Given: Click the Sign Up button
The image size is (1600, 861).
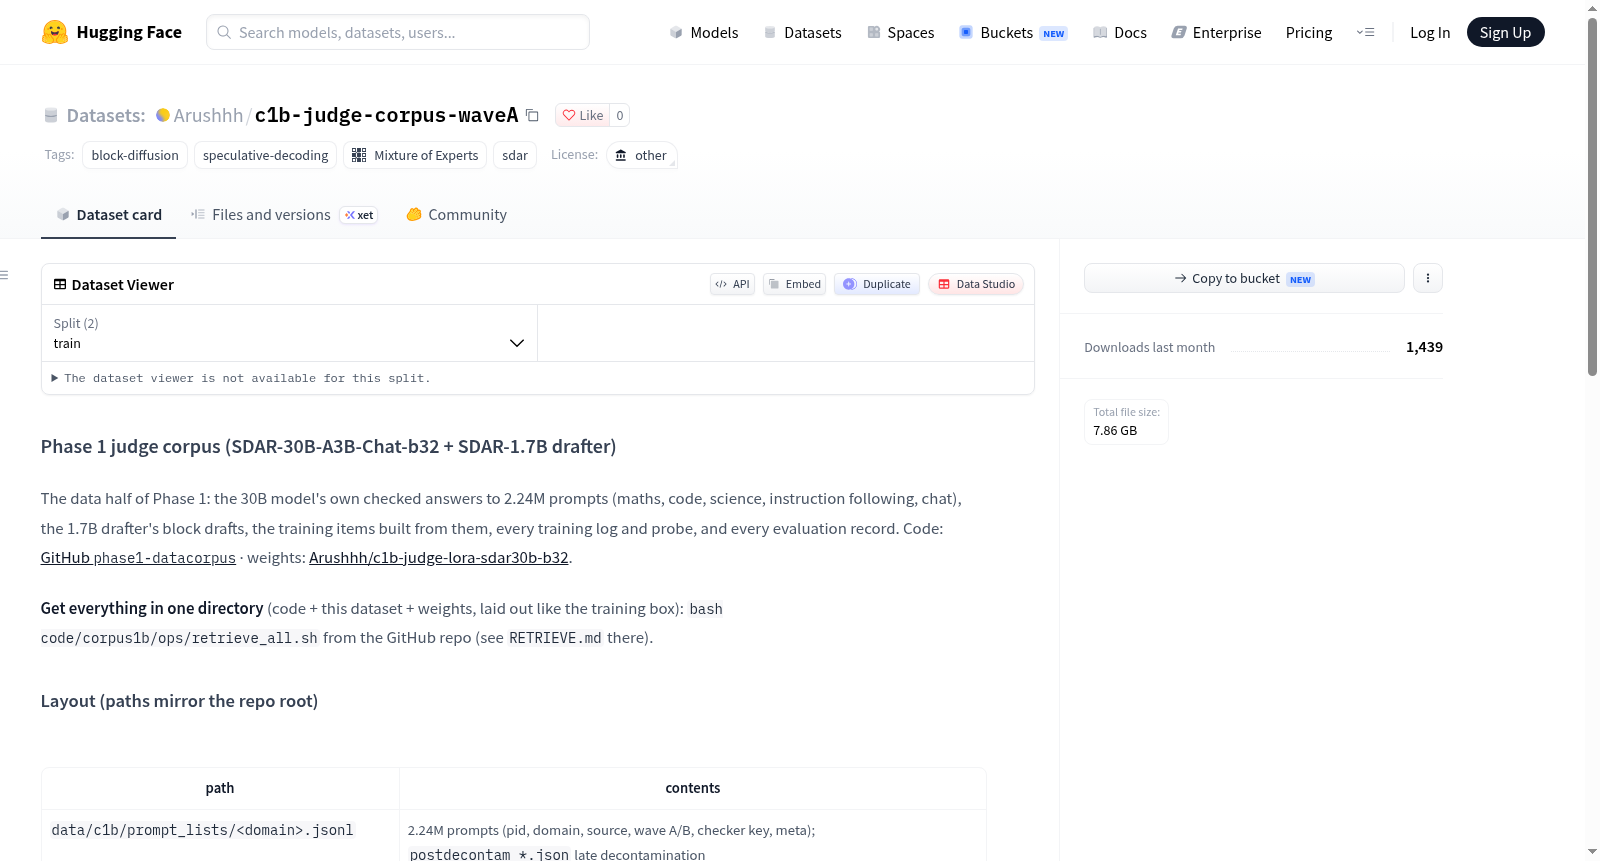Looking at the screenshot, I should (1505, 32).
